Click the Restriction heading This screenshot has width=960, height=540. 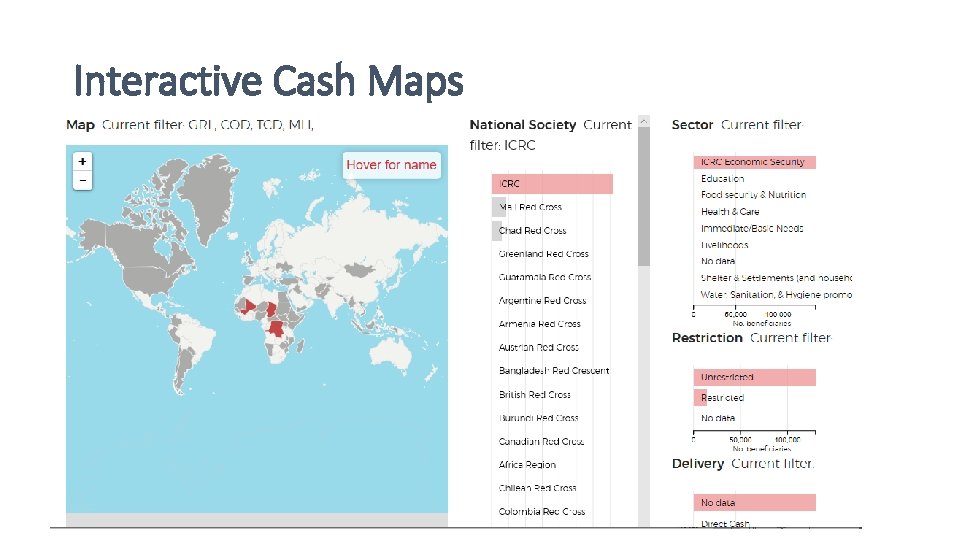[707, 338]
